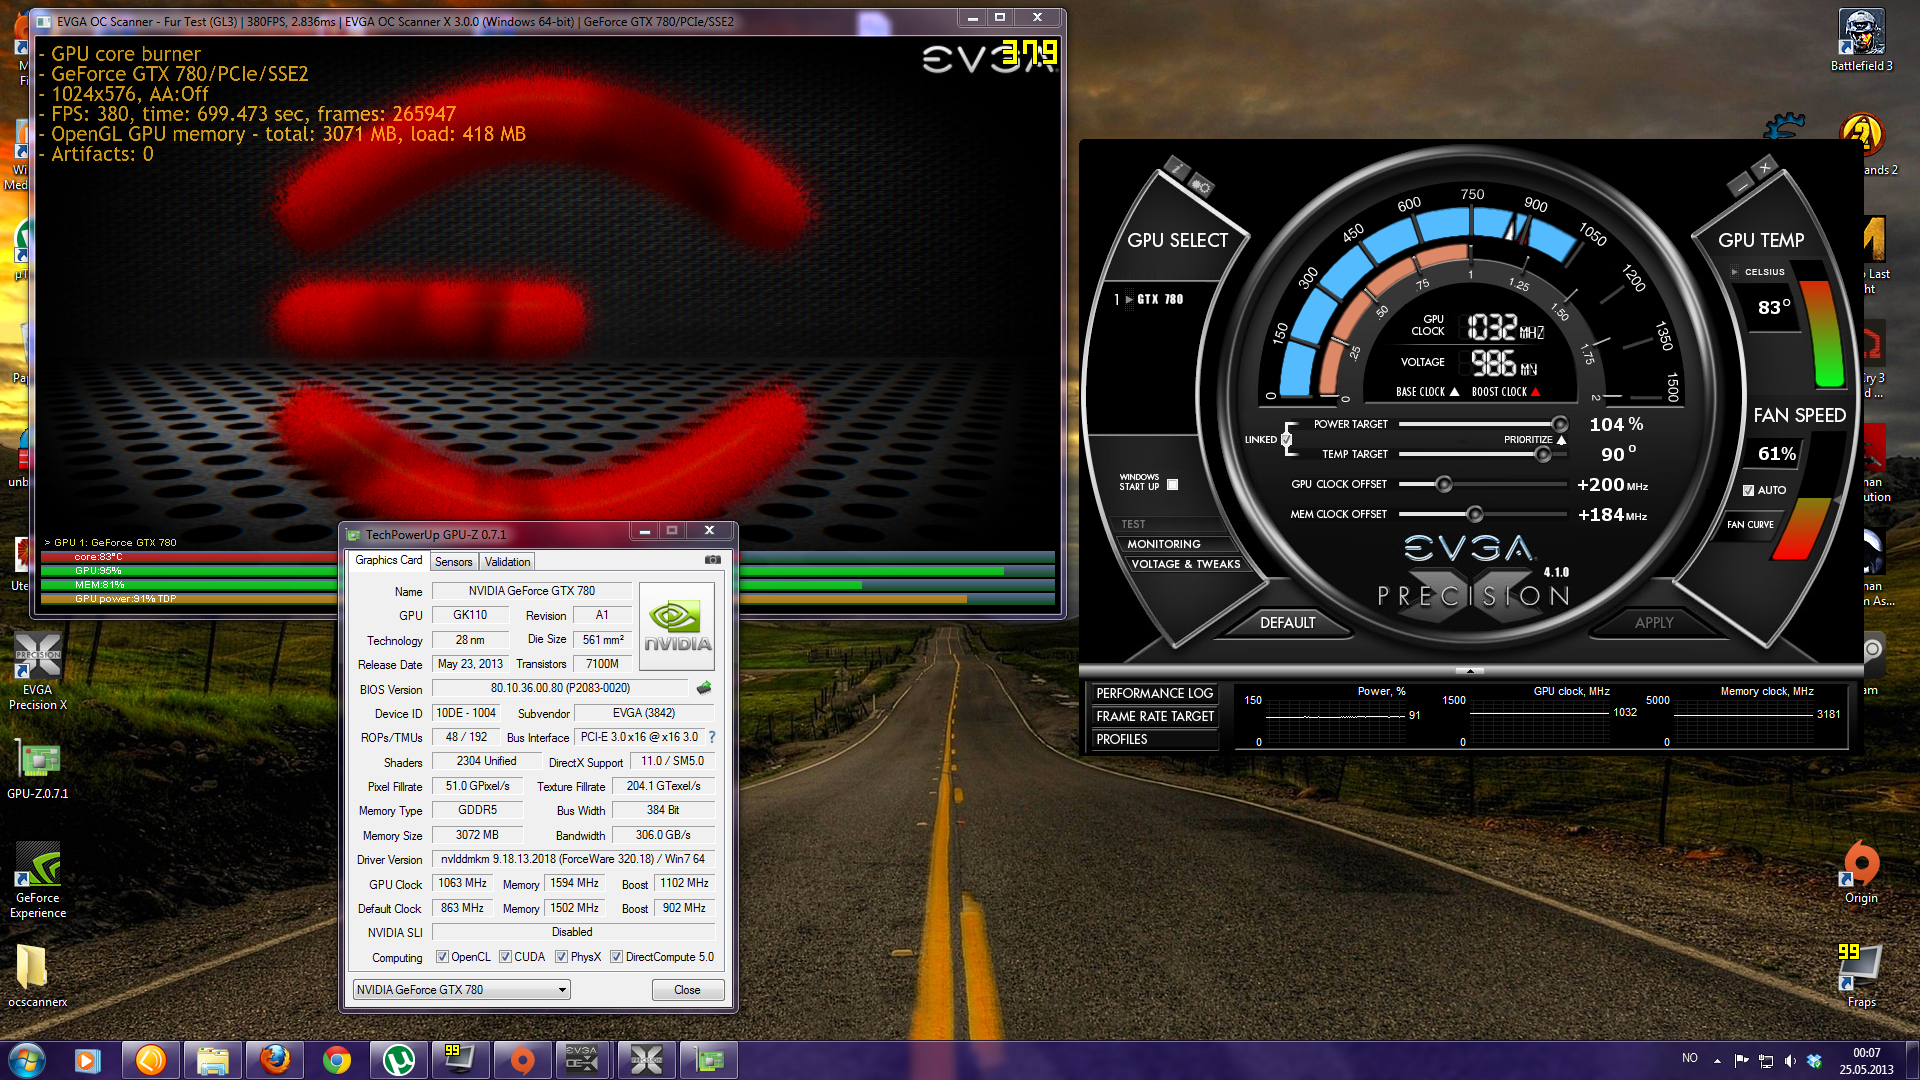Image resolution: width=1920 pixels, height=1080 pixels.
Task: Click the Temp Target slider handle
Action: tap(1543, 454)
